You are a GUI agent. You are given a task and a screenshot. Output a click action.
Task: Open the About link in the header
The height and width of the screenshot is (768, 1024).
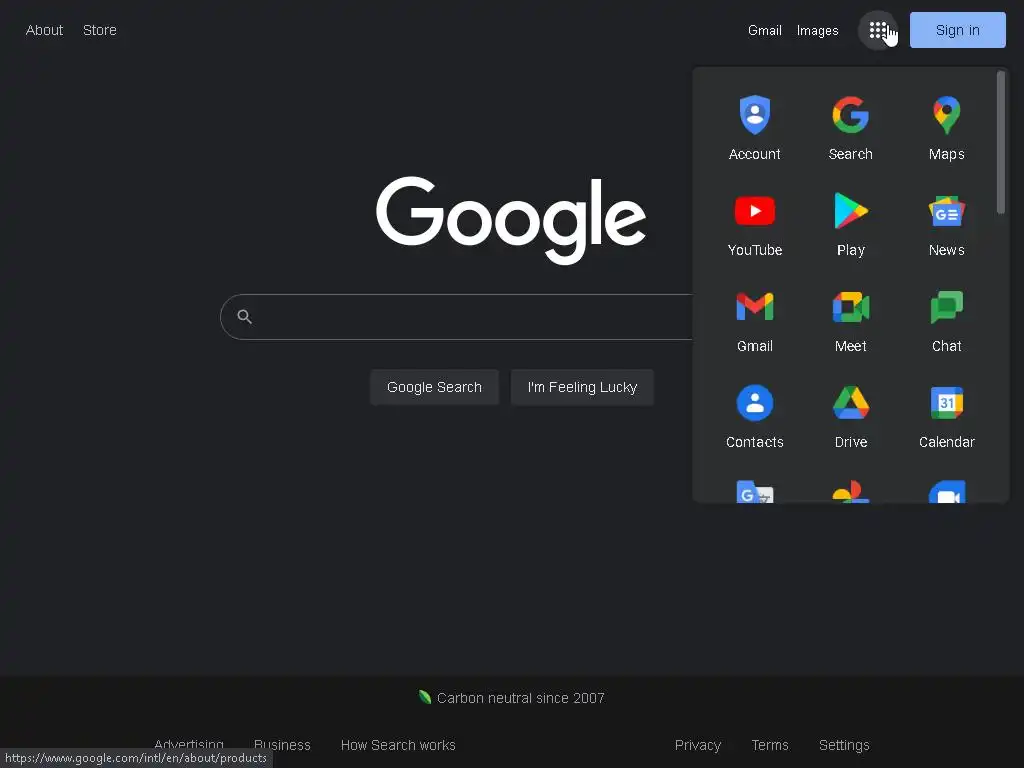coord(44,30)
